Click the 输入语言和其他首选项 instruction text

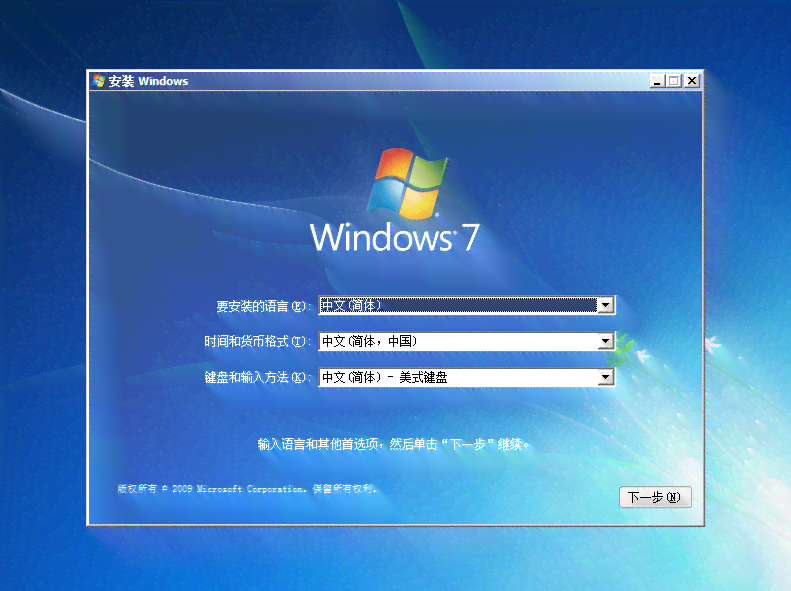(393, 444)
